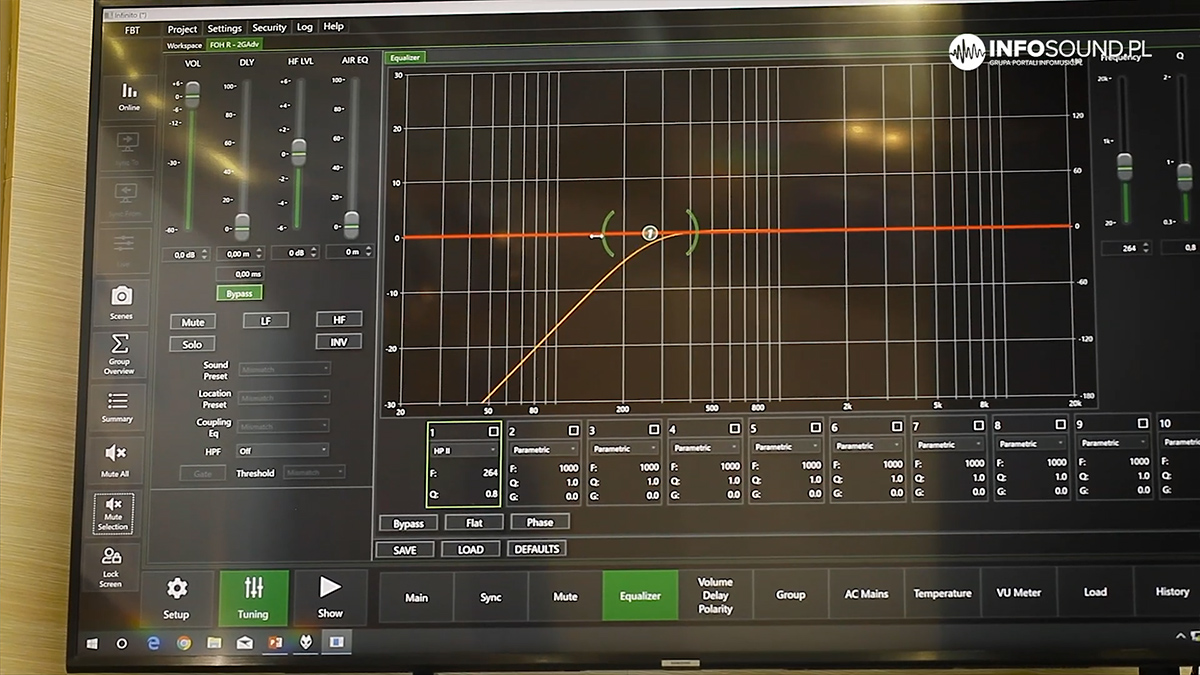1200x675 pixels.
Task: Click the LOAD button
Action: (x=470, y=549)
